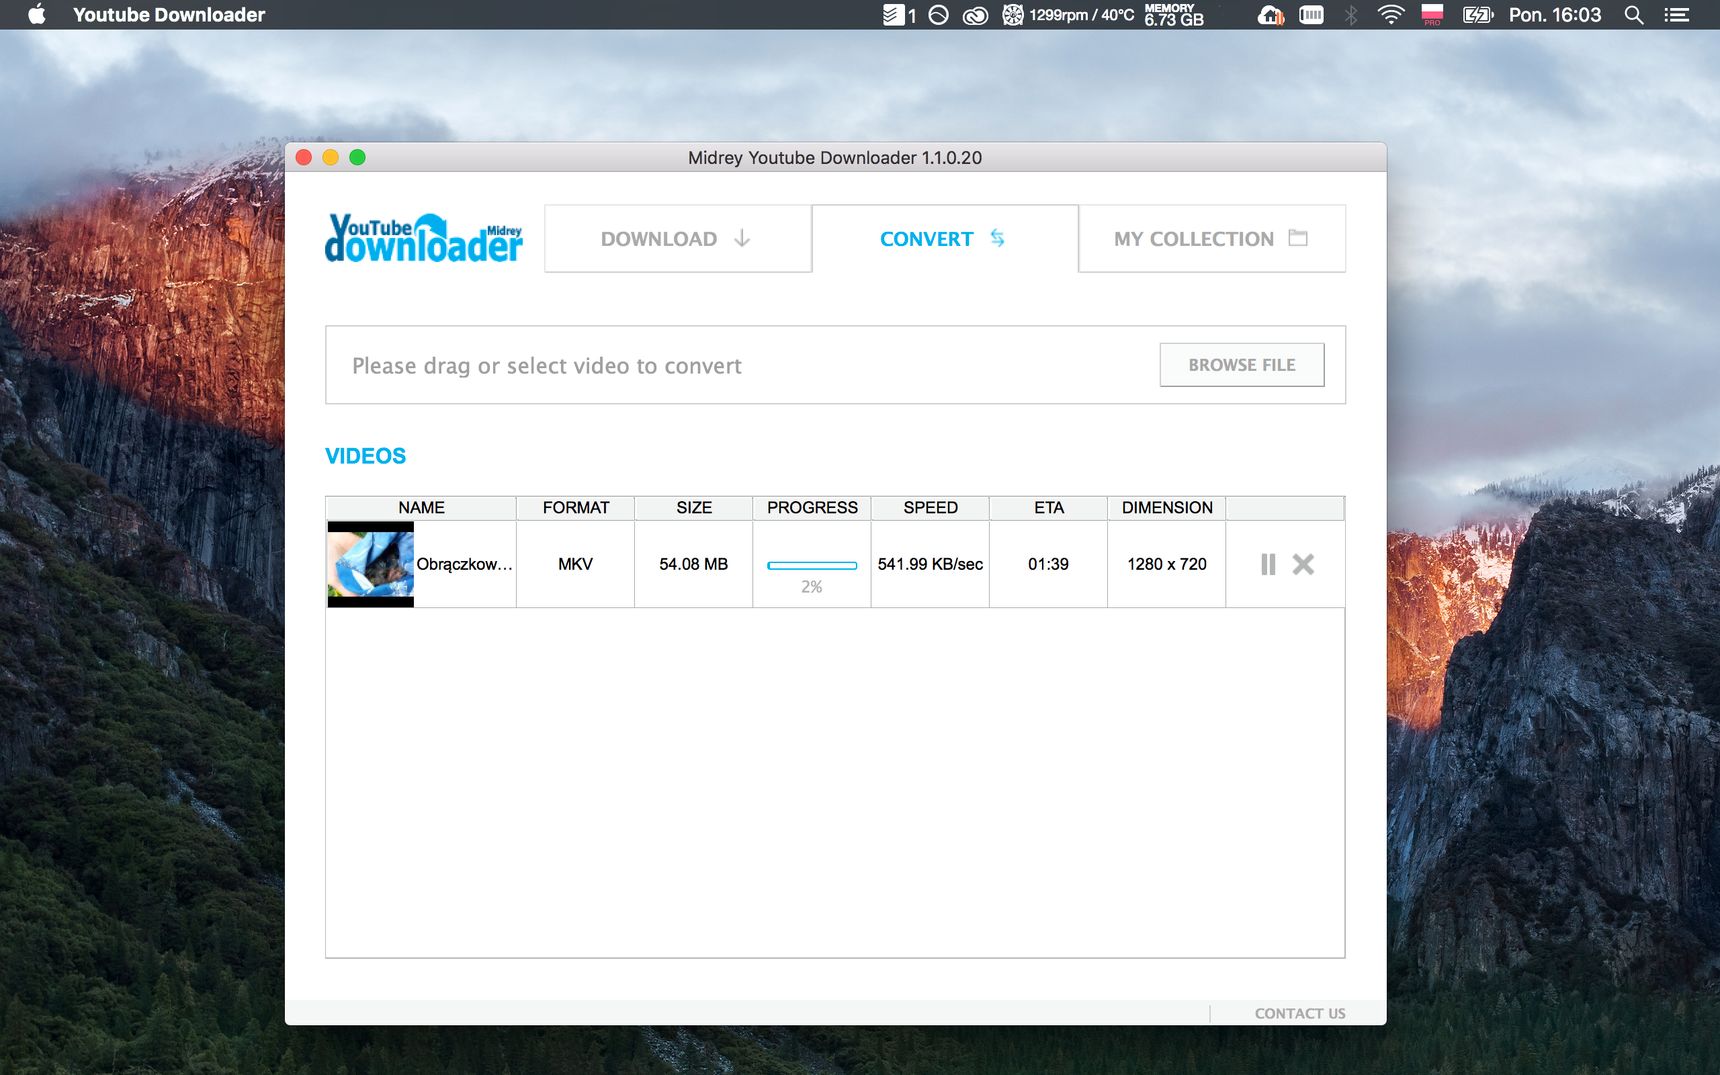Select the 541.99 KB/sec speed value
This screenshot has width=1720, height=1075.
[930, 564]
